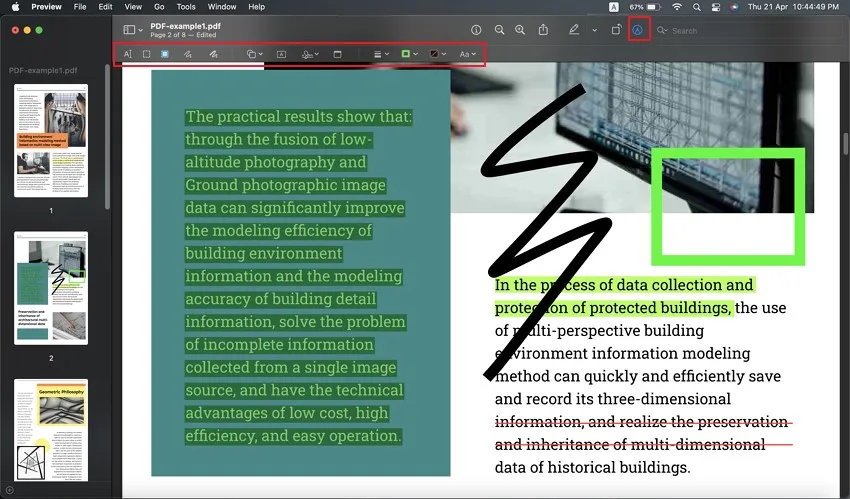Click the date and time clock
Viewport: 850px width, 499px height.
click(794, 7)
